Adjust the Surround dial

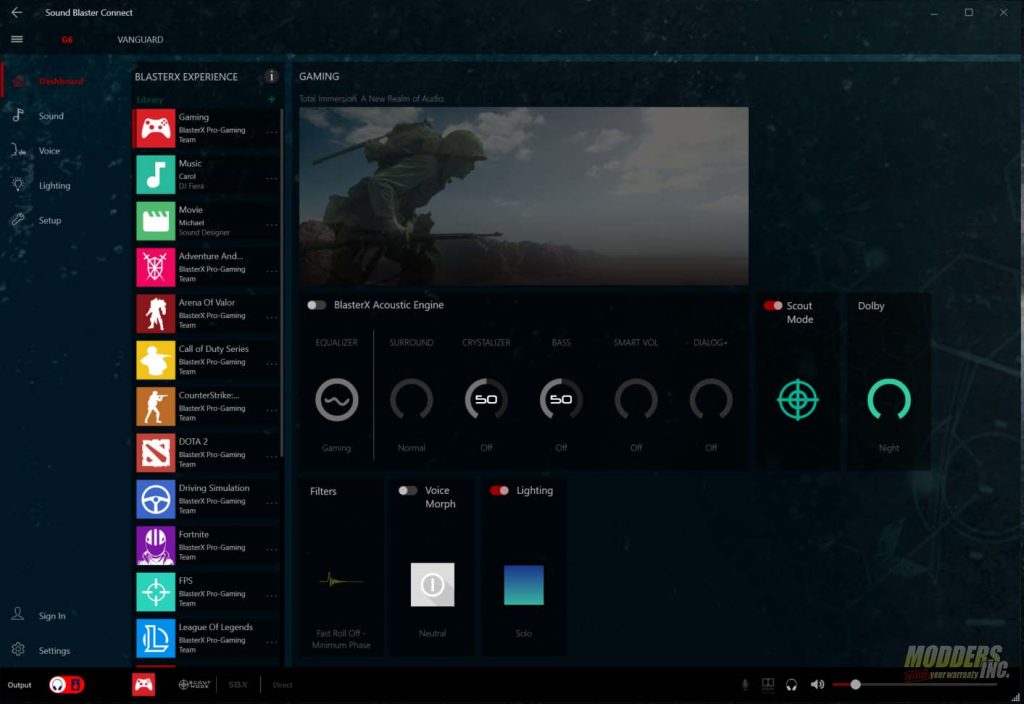pyautogui.click(x=411, y=400)
